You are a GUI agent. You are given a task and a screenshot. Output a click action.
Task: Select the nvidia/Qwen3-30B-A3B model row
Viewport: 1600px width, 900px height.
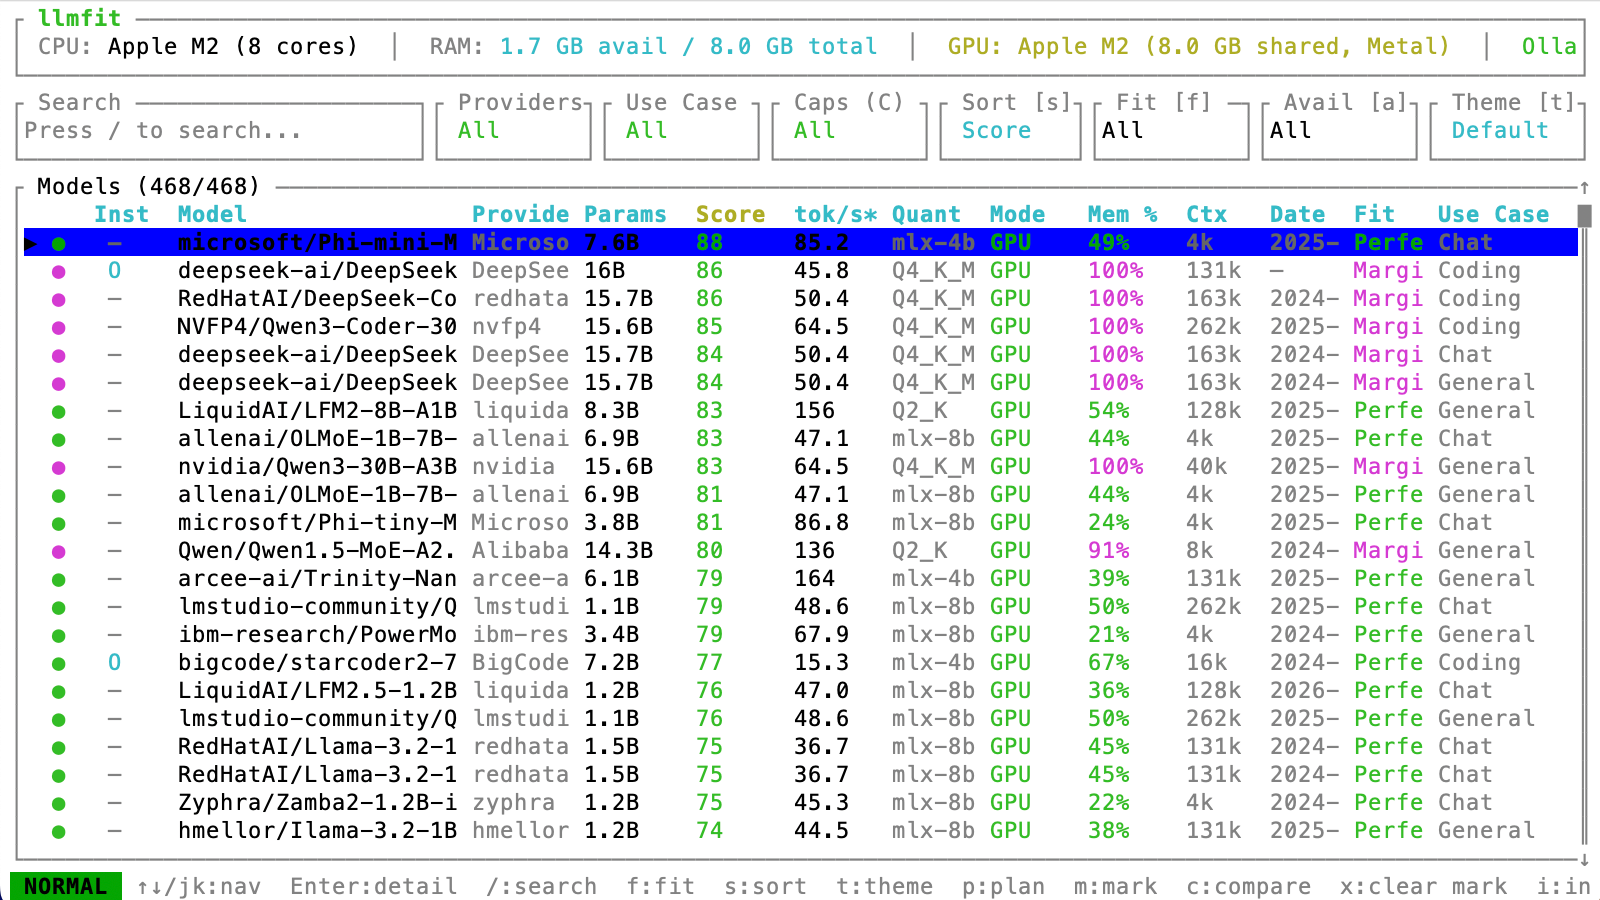click(800, 467)
